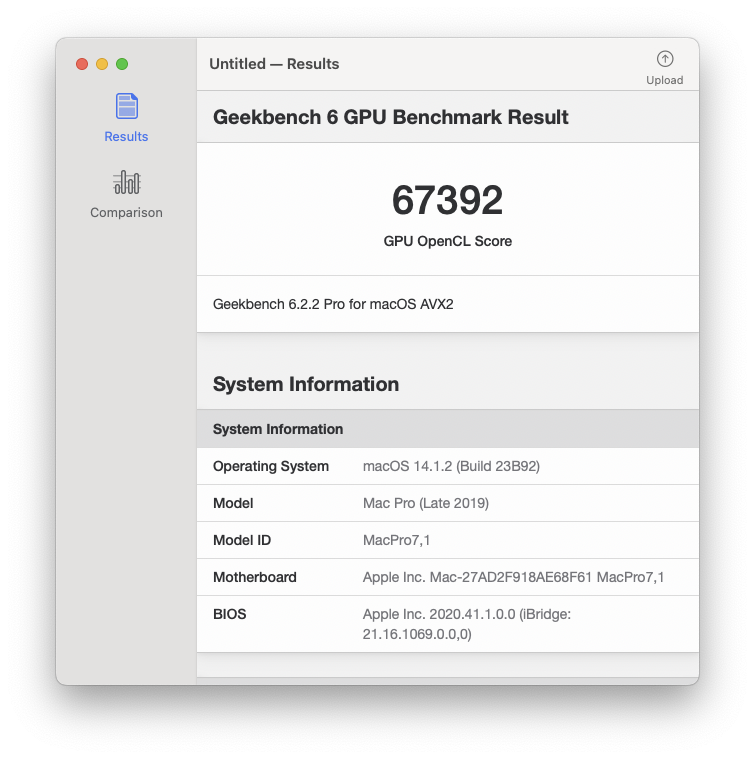Open the Comparison sidebar chart icon
Viewport: 755px width, 759px height.
tap(126, 182)
